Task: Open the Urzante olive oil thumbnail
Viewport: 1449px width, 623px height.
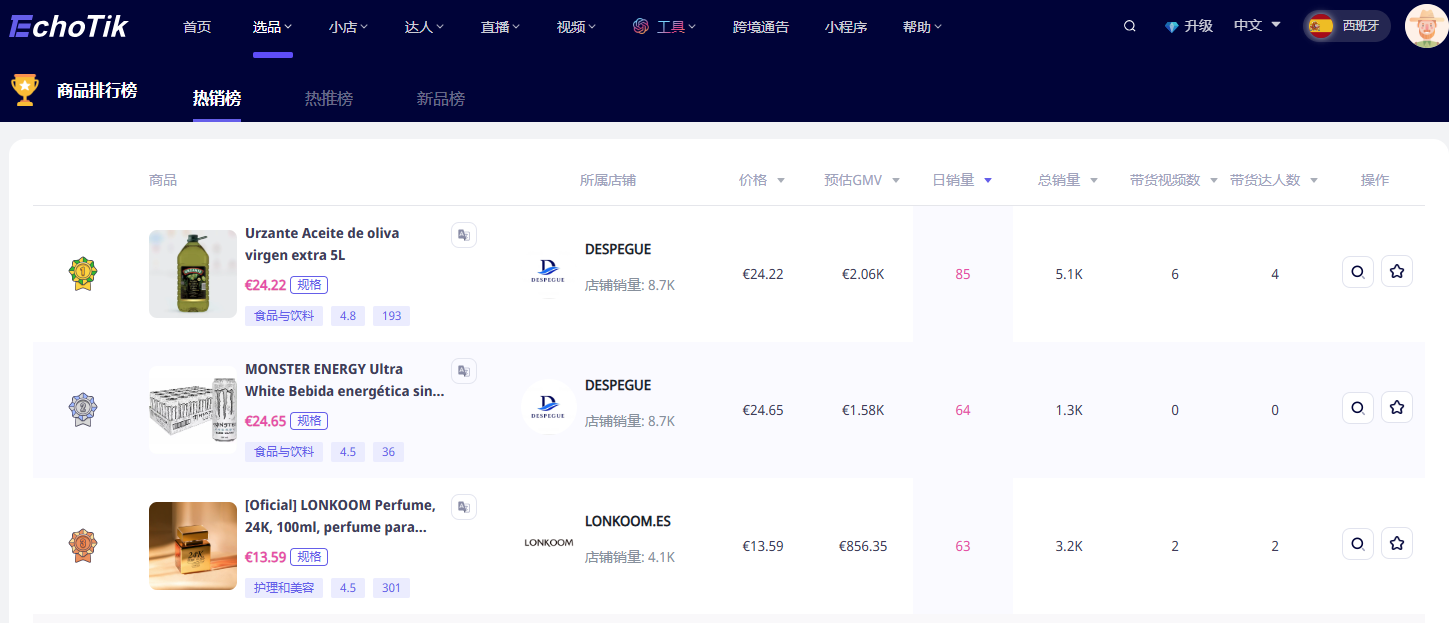Action: coord(193,274)
